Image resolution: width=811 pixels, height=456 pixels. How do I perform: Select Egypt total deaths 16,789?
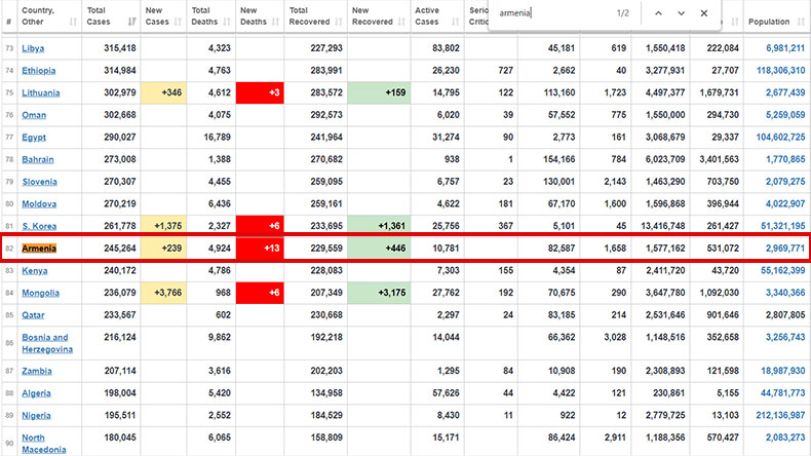[217, 137]
